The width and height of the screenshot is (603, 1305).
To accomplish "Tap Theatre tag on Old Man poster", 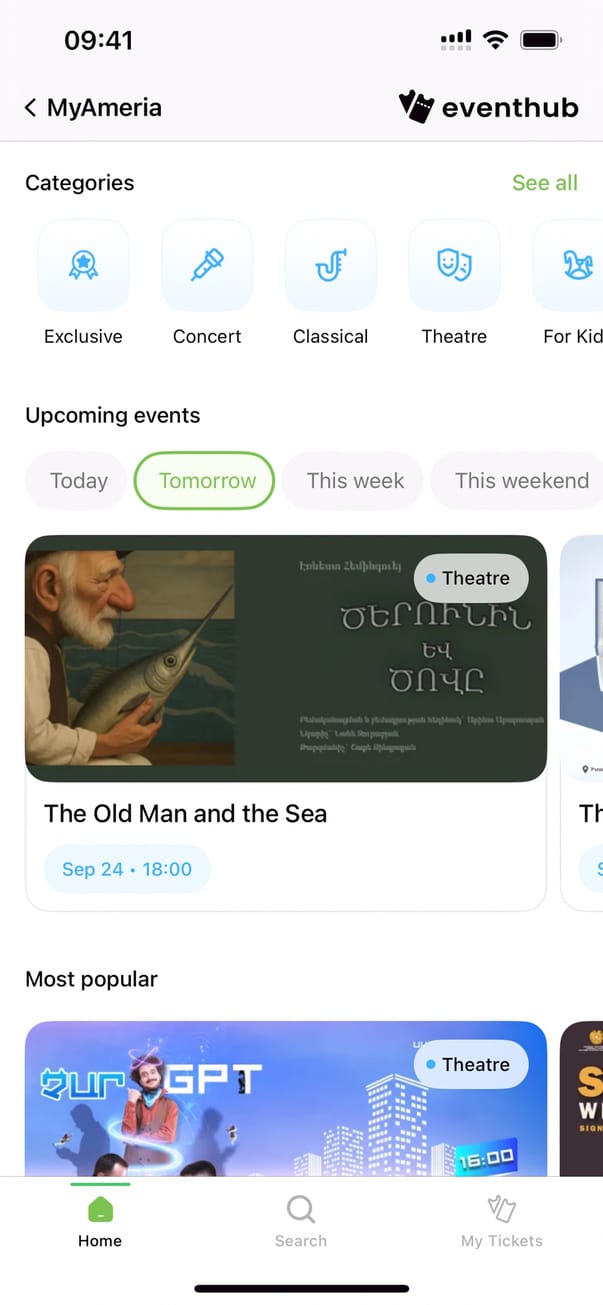I will point(470,578).
